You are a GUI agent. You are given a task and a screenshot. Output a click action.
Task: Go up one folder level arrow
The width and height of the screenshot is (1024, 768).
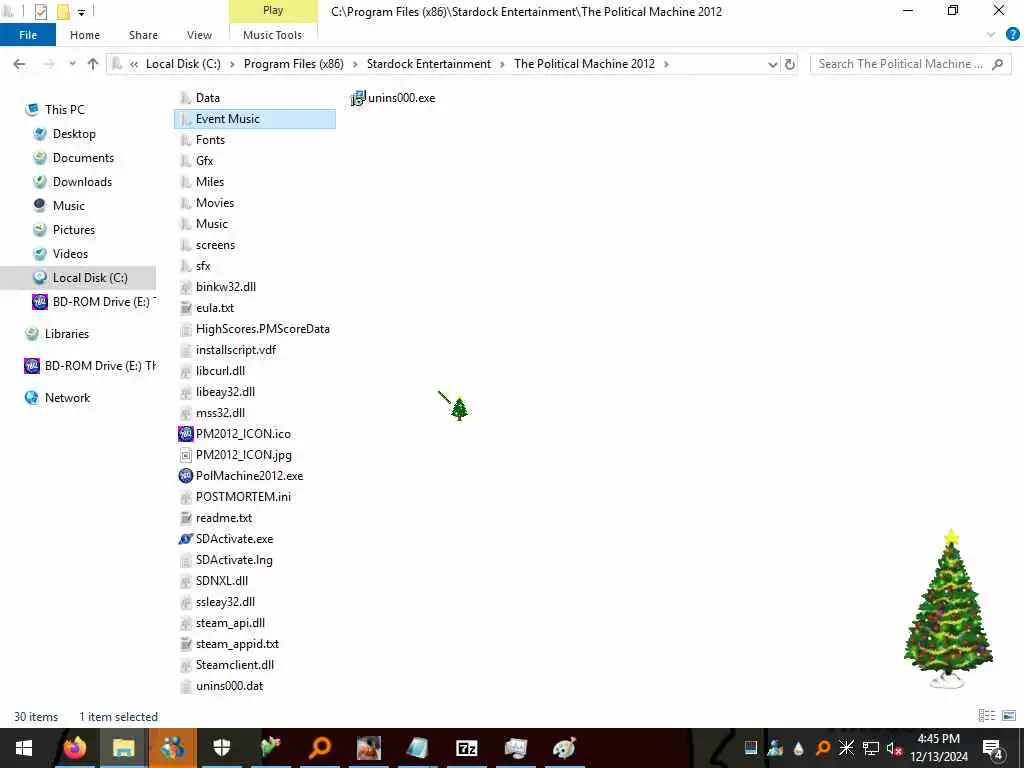93,64
